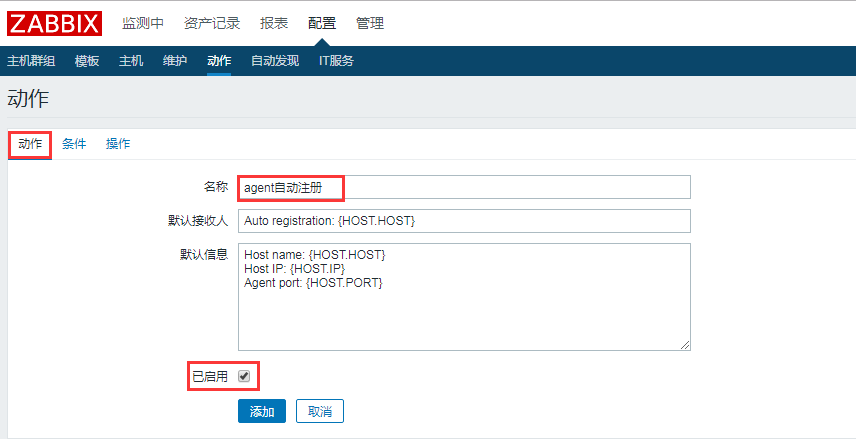Click the 'Agent port: {HOST.PORT}' line

click(313, 283)
